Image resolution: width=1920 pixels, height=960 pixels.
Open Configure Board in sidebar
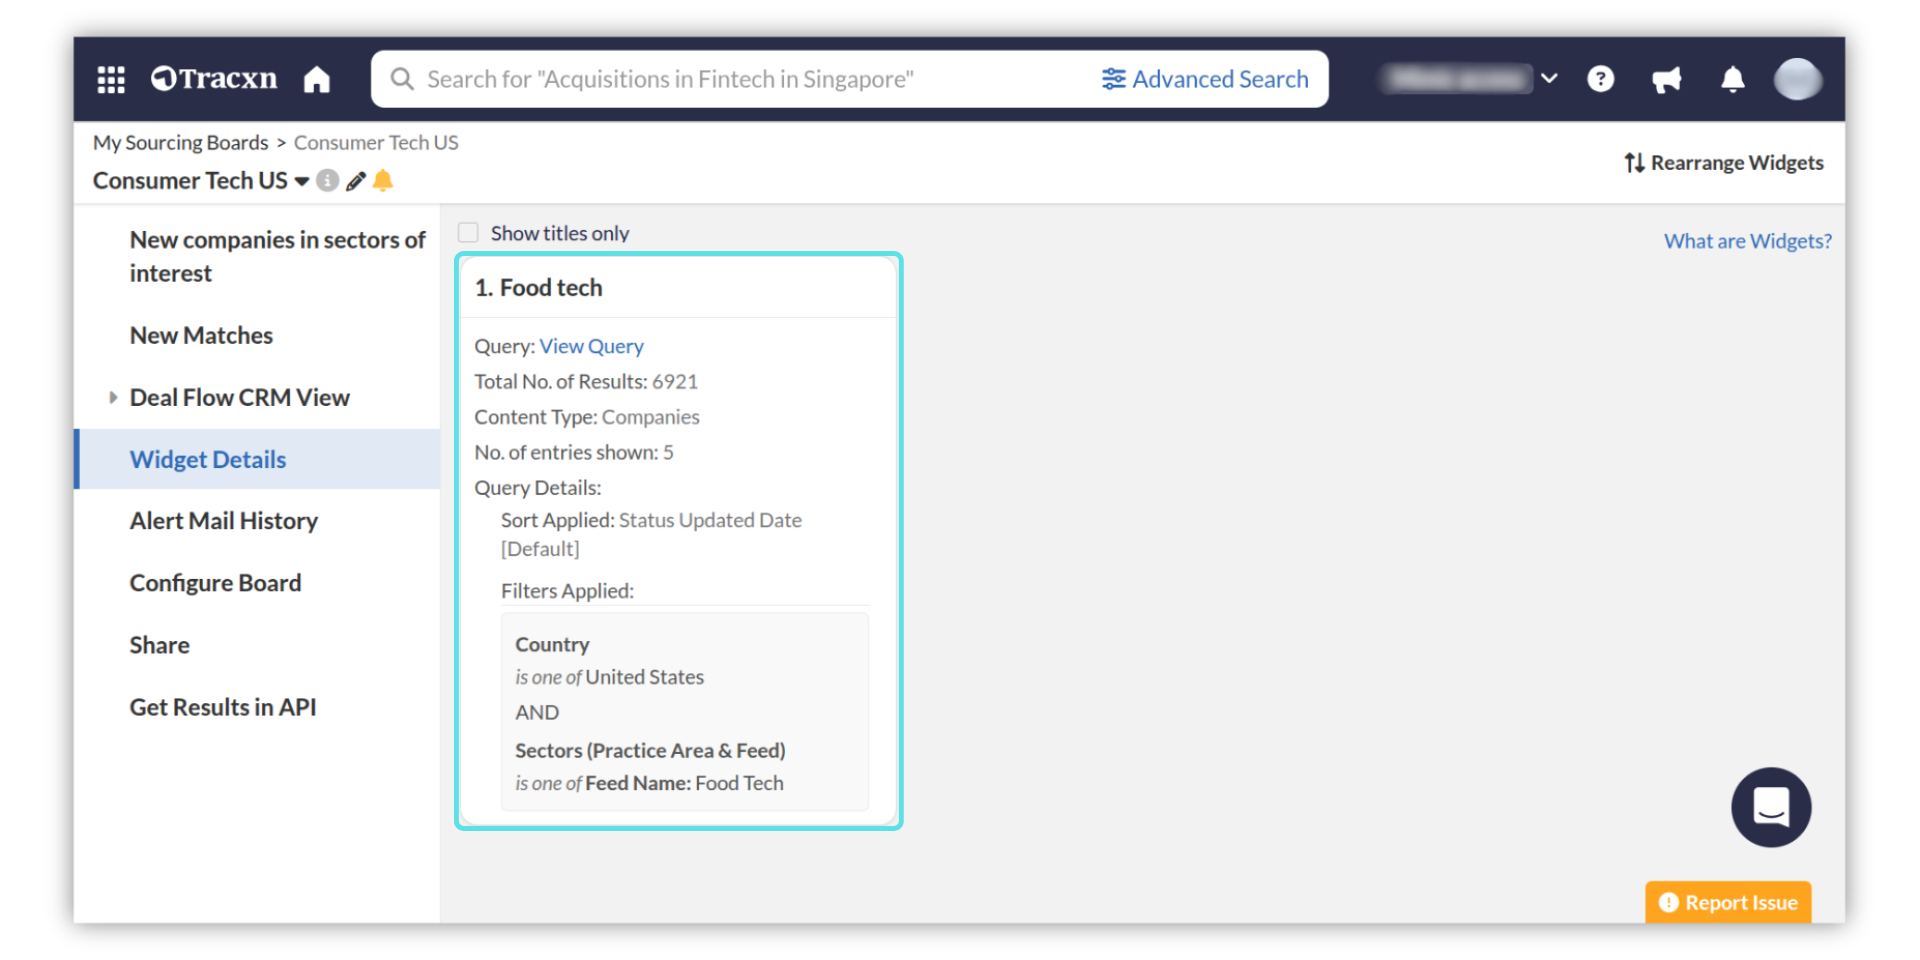click(215, 583)
